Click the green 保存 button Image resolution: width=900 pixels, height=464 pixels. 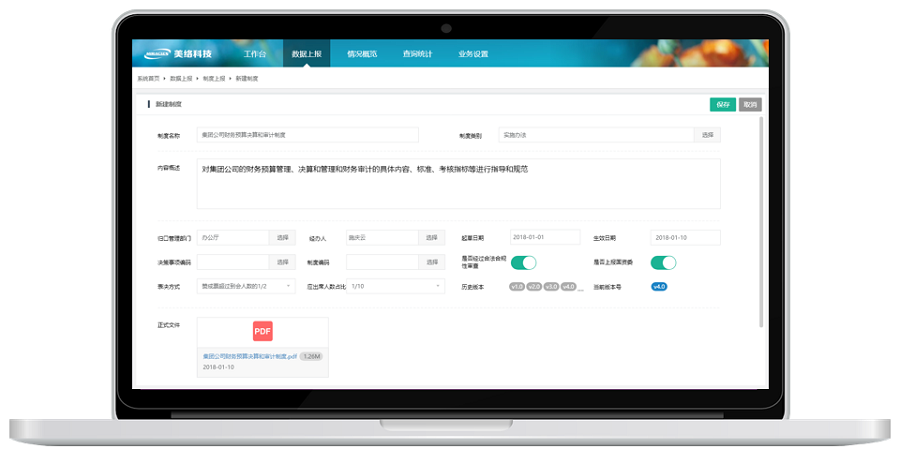point(723,104)
